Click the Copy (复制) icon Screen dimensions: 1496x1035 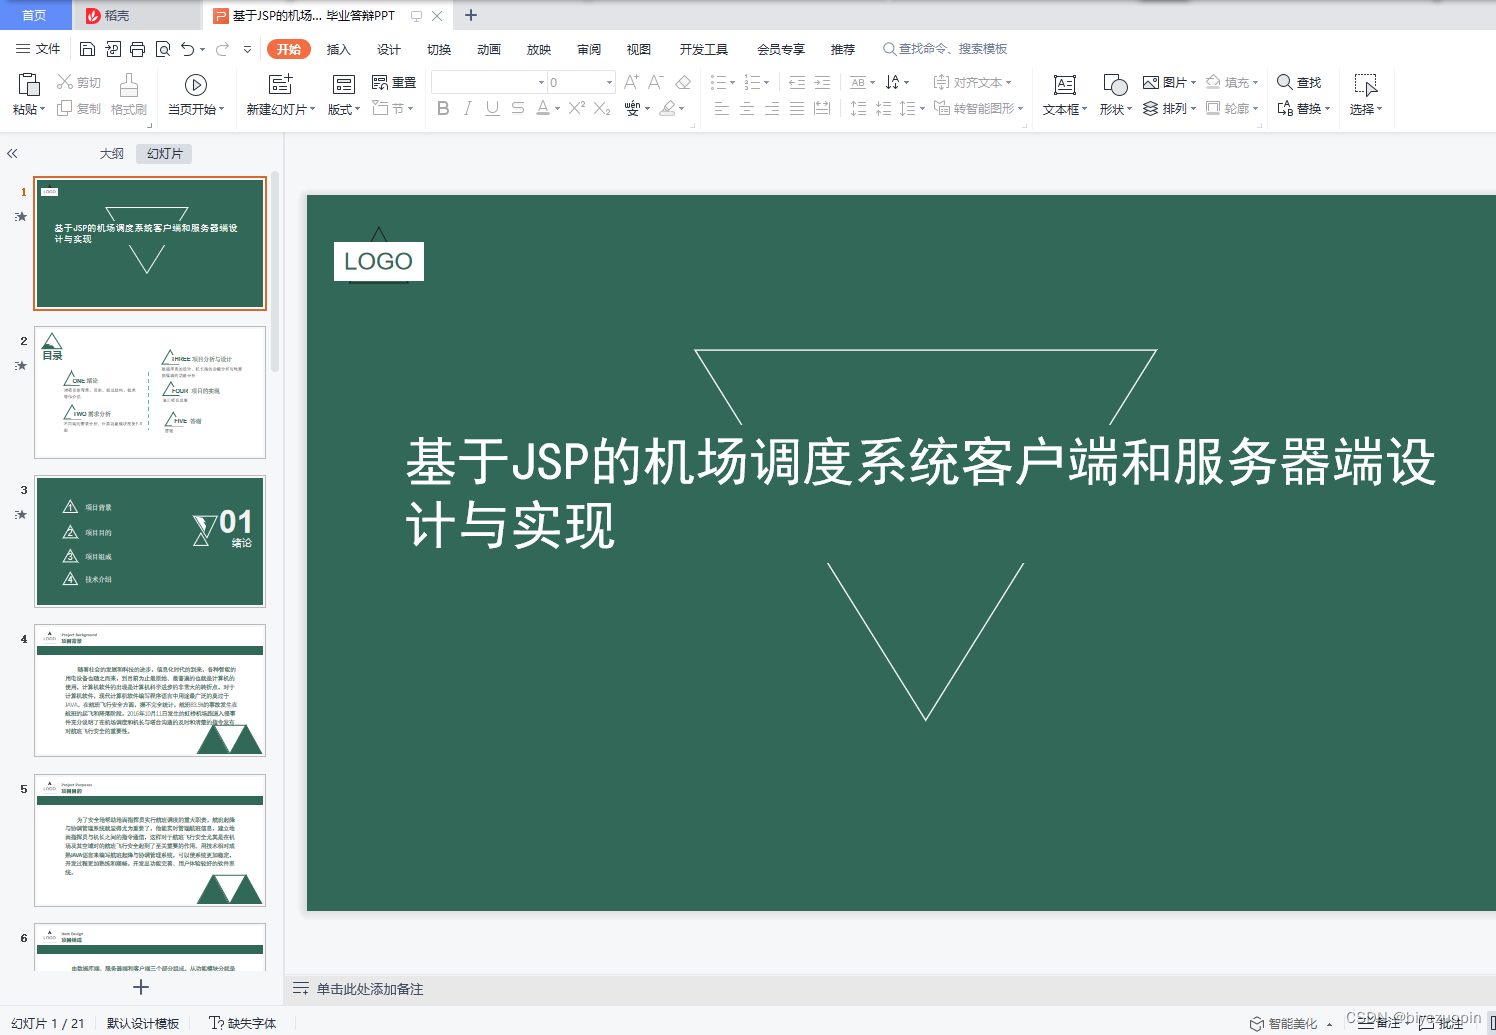click(65, 108)
